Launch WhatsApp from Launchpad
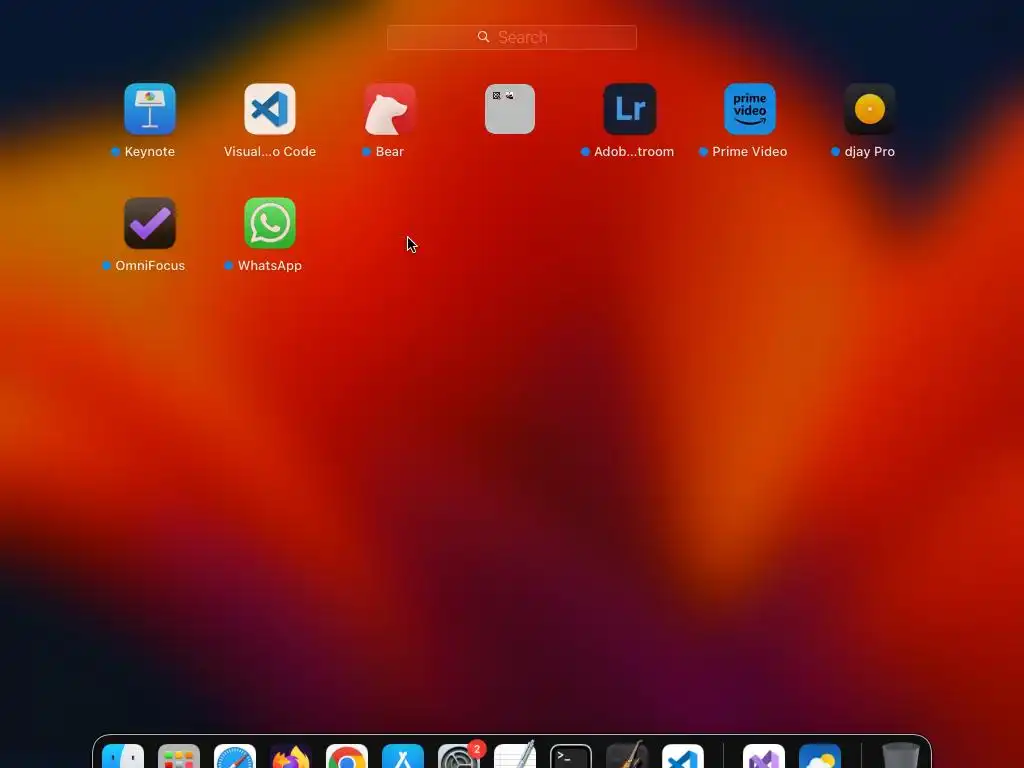Screen dimensions: 1024x768 tap(270, 223)
